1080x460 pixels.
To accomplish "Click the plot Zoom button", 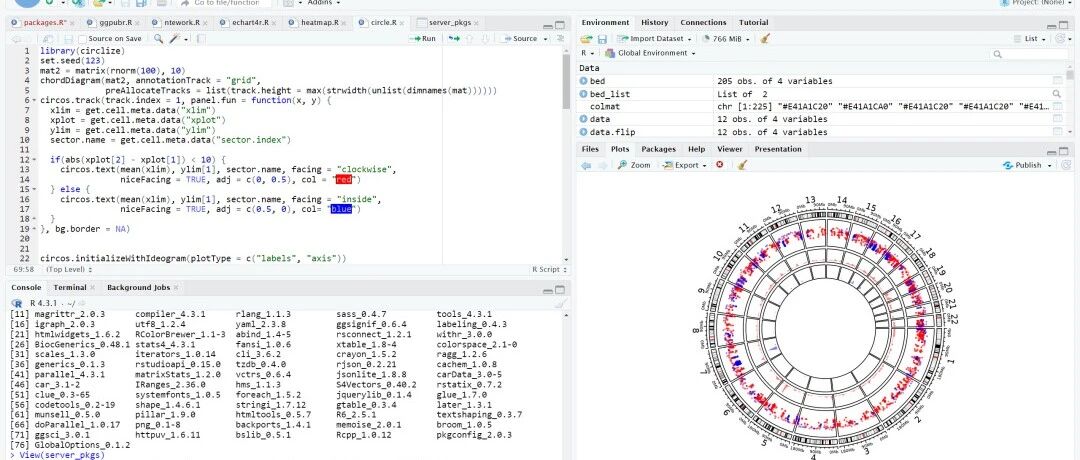I will pyautogui.click(x=634, y=165).
